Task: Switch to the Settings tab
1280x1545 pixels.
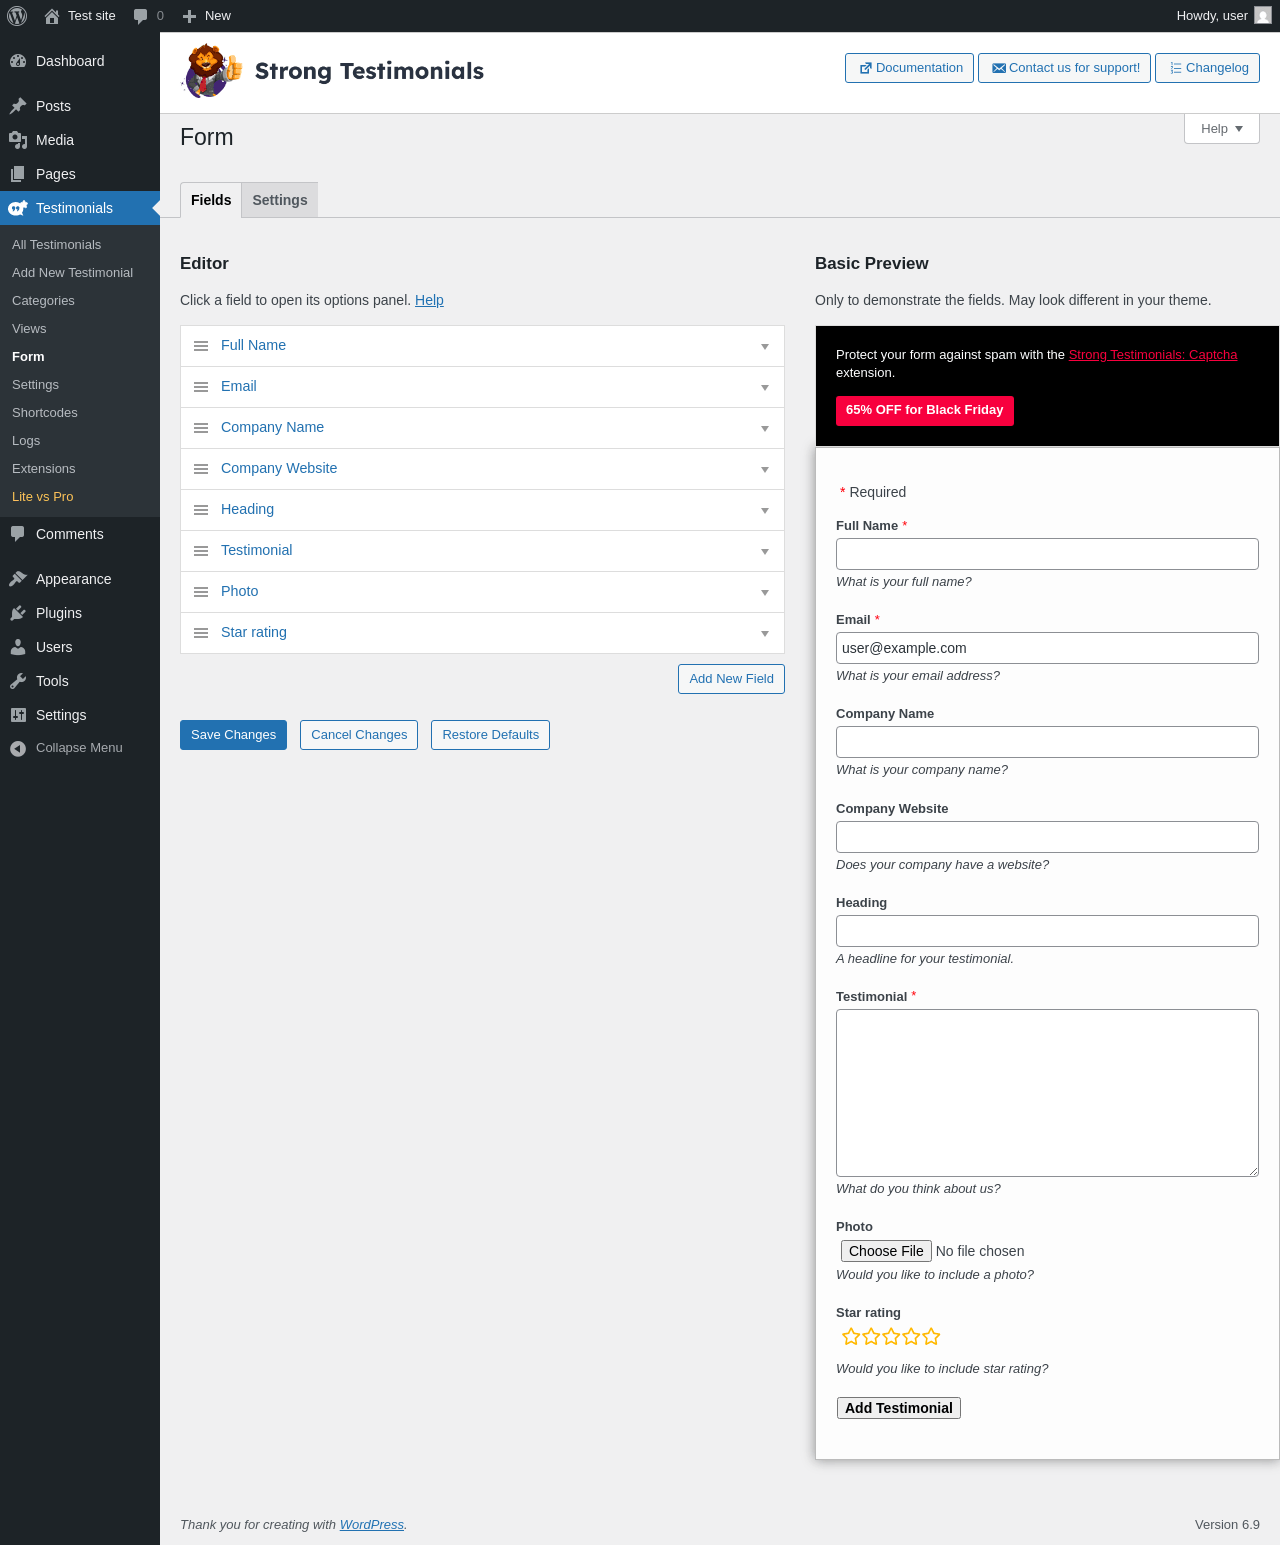Action: (280, 200)
